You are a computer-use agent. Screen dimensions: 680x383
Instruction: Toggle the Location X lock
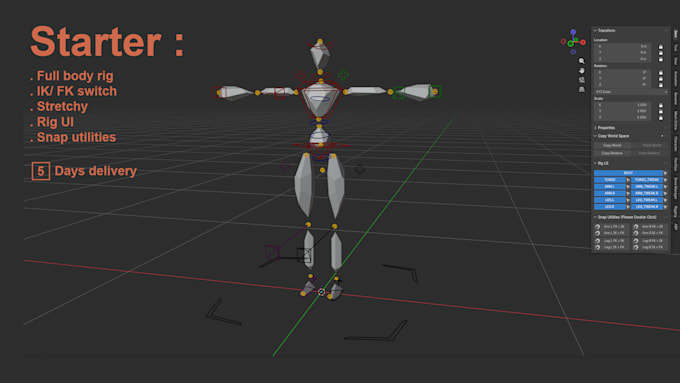(660, 46)
